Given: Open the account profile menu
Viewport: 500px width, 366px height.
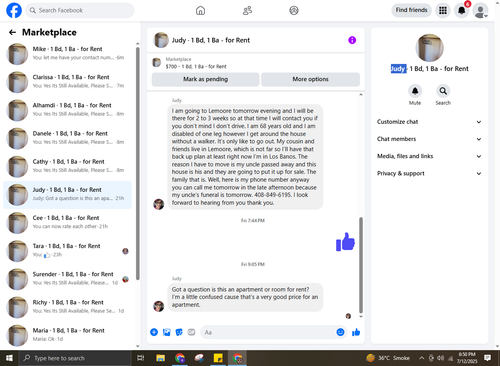Looking at the screenshot, I should tap(481, 11).
